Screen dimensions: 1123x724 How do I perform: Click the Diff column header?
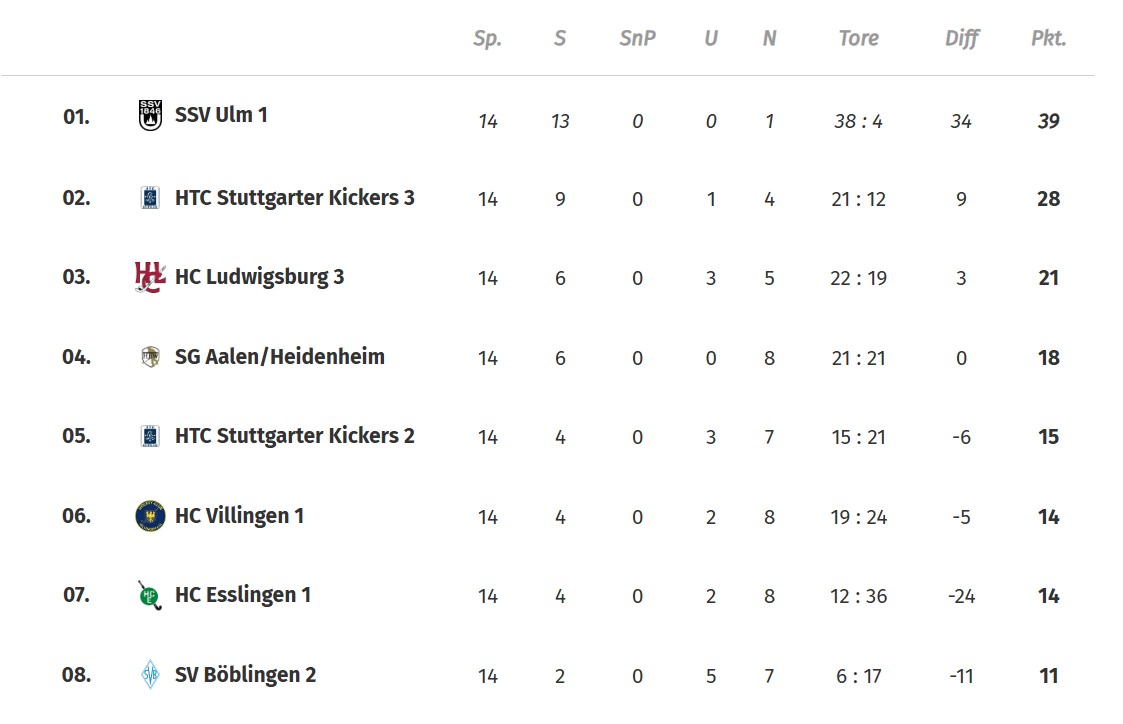coord(962,39)
